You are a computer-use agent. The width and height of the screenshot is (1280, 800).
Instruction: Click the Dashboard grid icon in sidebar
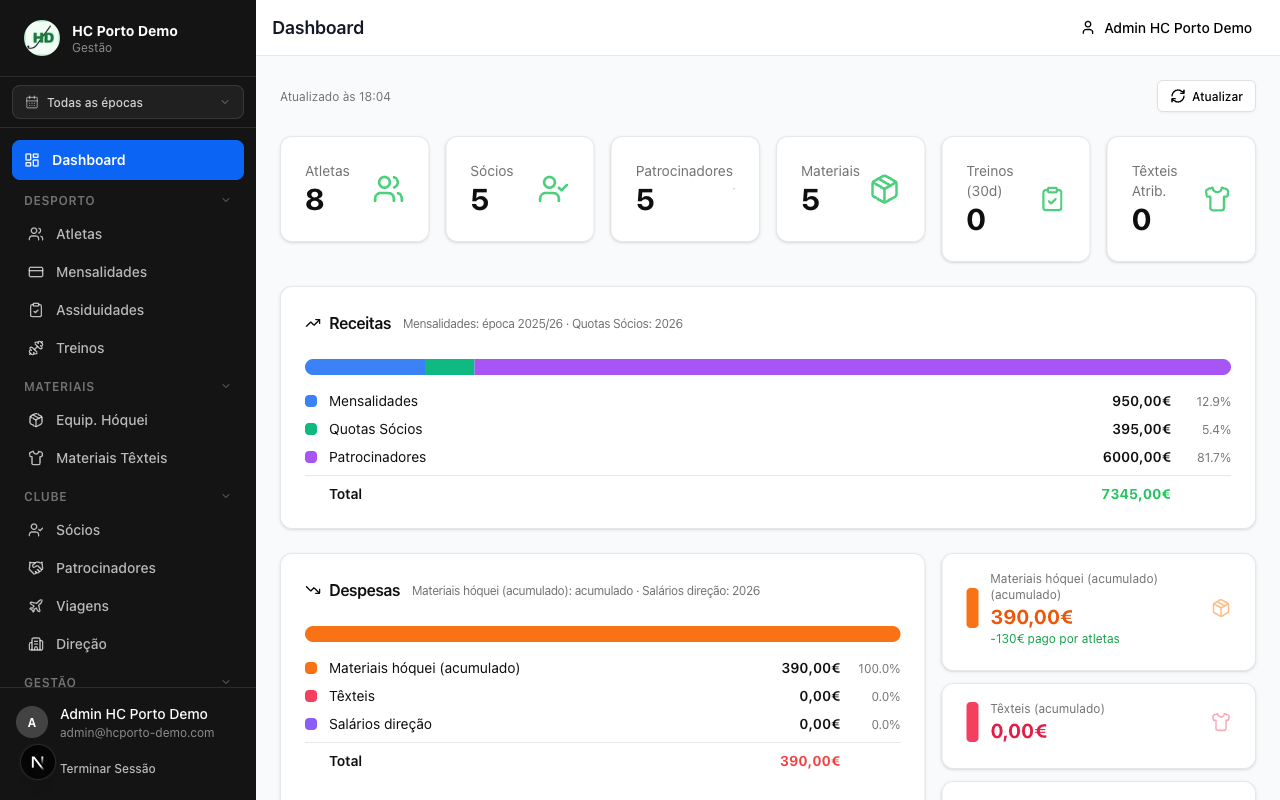point(32,160)
